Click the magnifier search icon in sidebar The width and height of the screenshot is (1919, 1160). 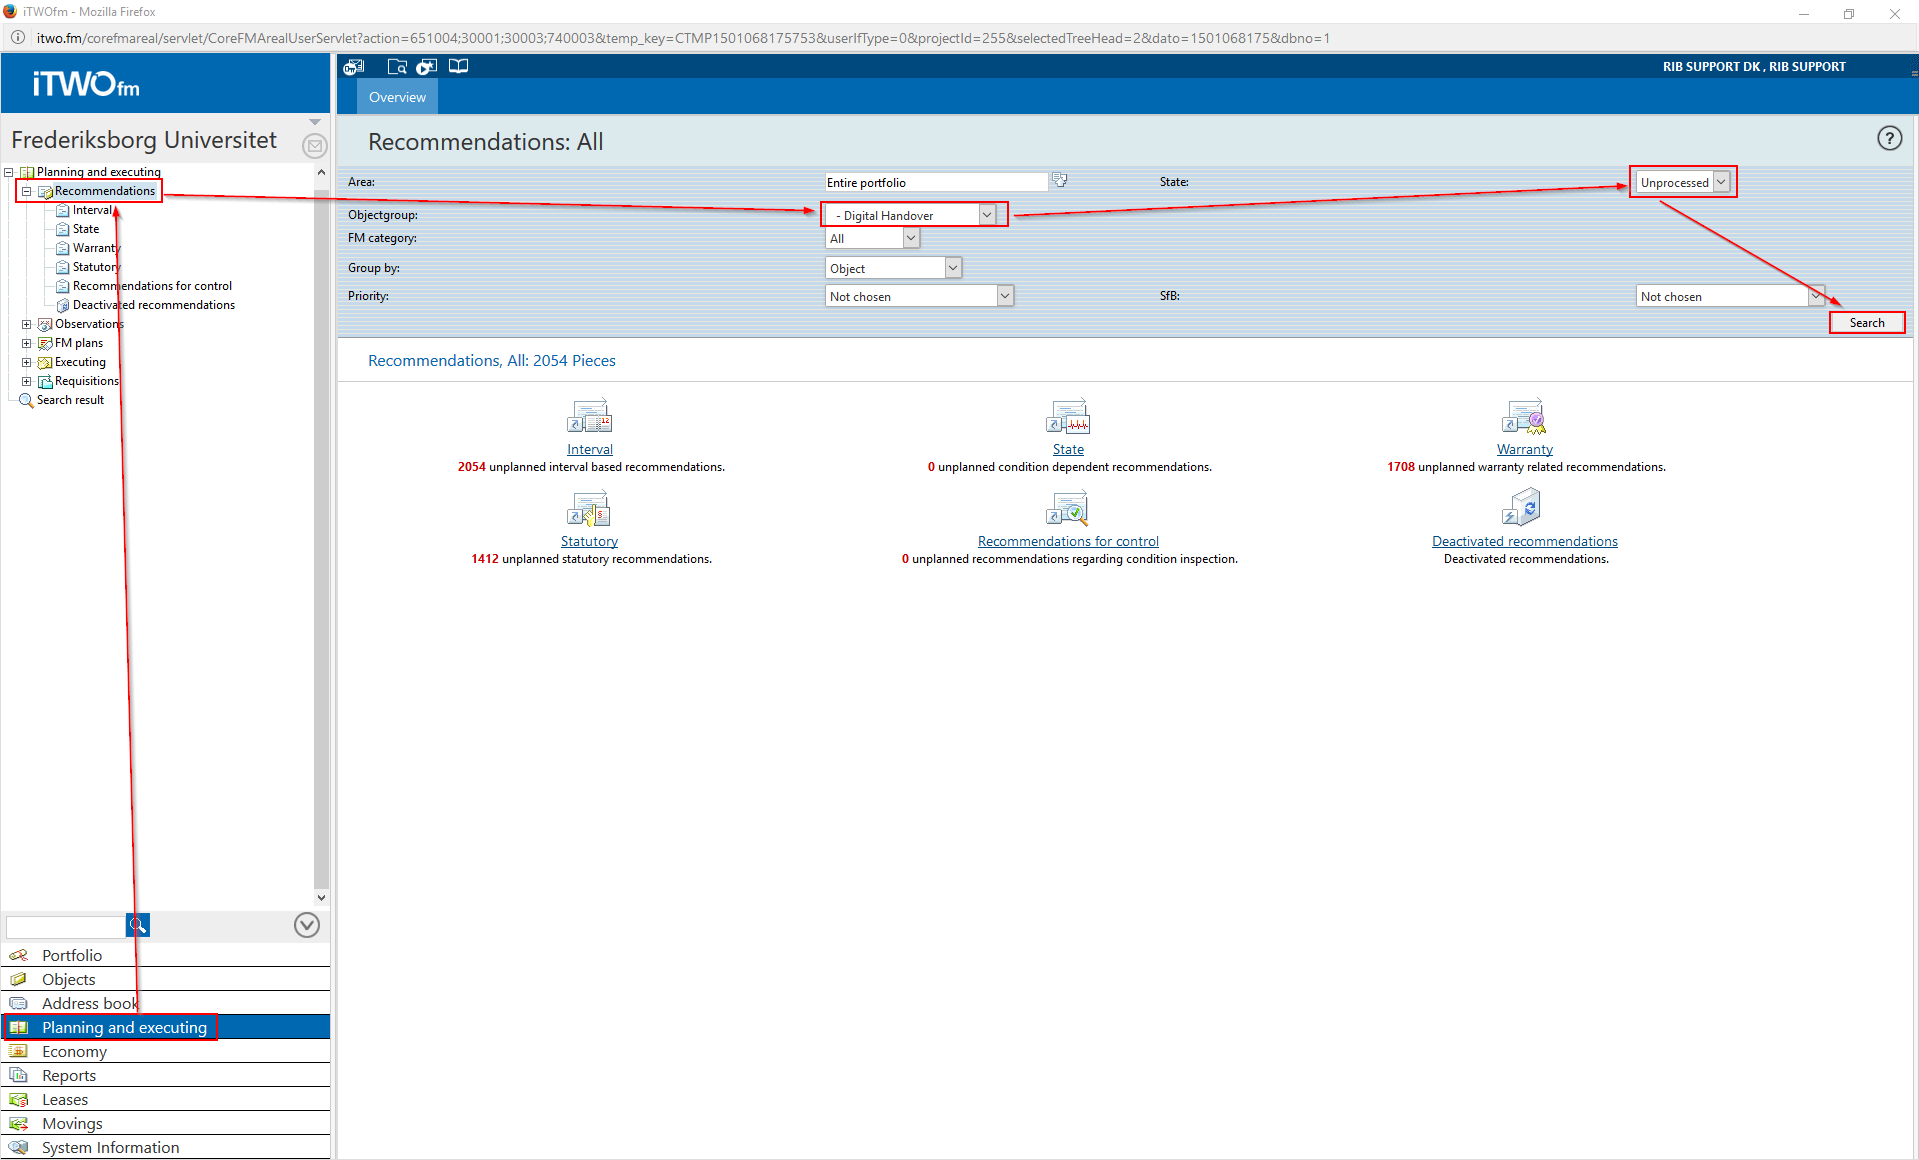coord(138,925)
